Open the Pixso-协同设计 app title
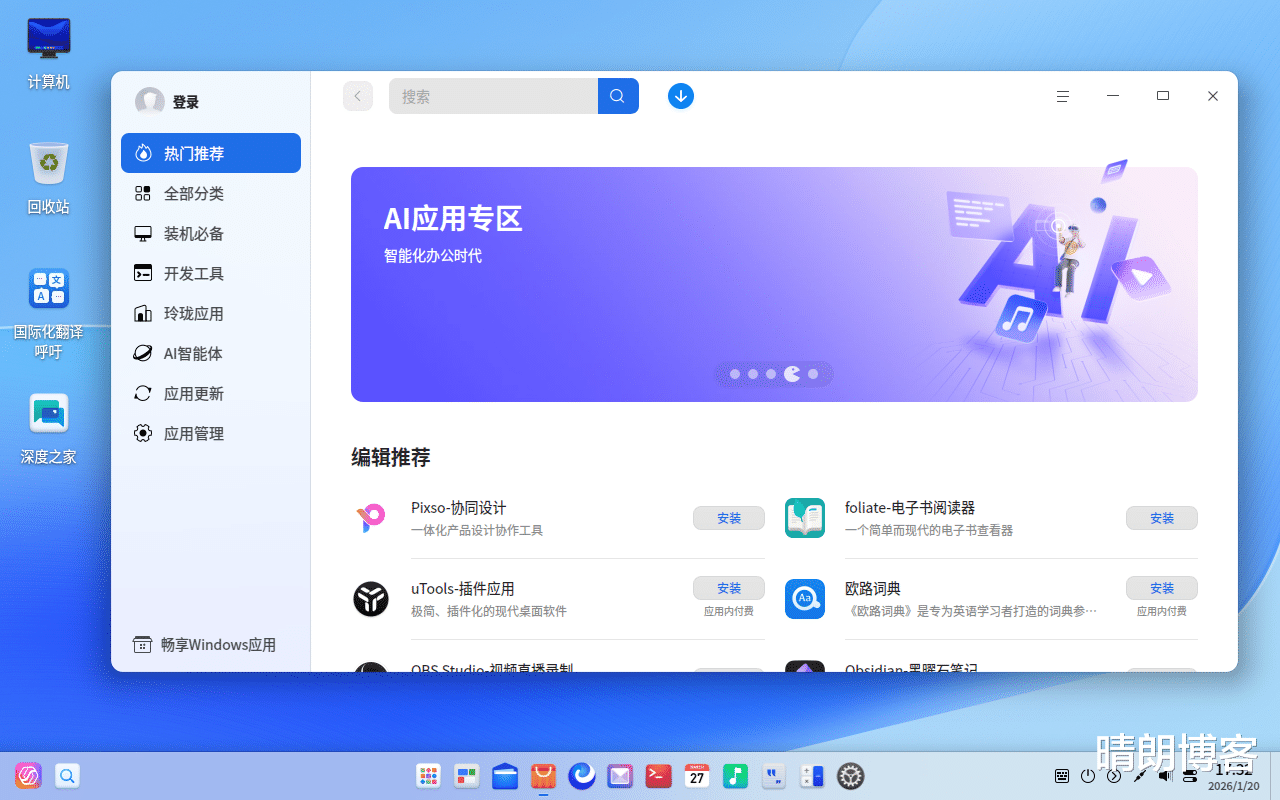This screenshot has height=800, width=1280. click(459, 508)
